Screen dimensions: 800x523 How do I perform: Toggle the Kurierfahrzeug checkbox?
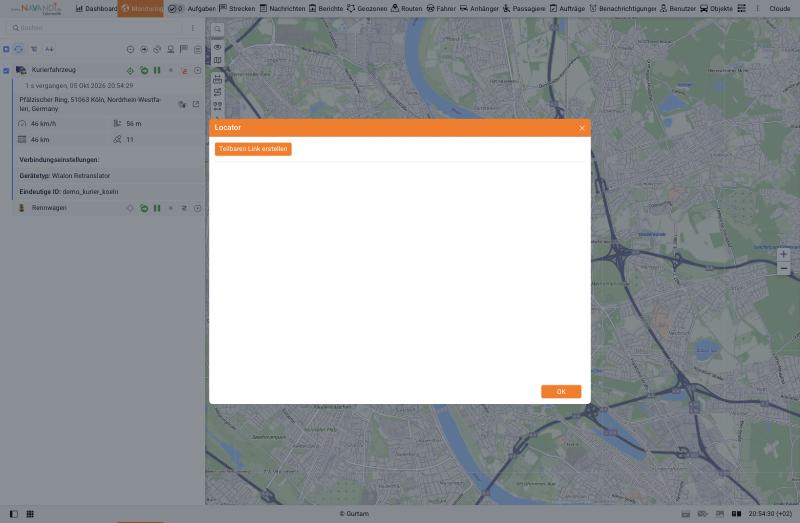[x=6, y=70]
